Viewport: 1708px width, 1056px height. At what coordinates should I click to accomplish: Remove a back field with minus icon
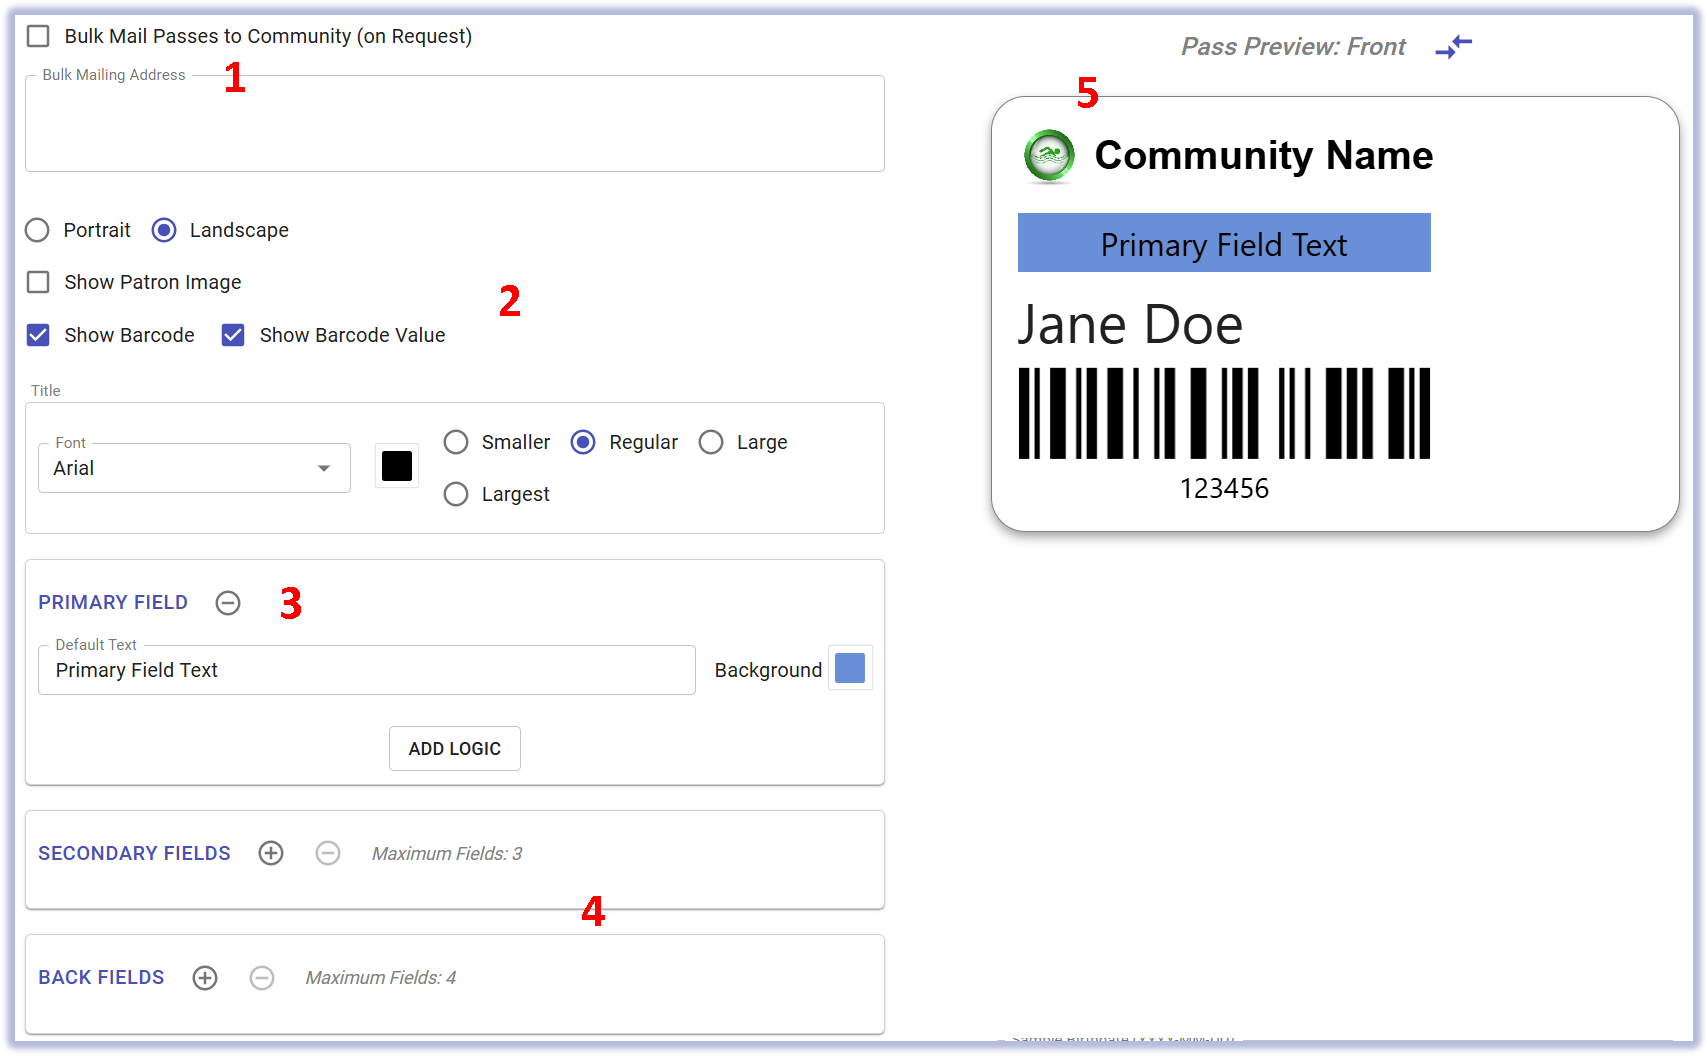point(262,978)
